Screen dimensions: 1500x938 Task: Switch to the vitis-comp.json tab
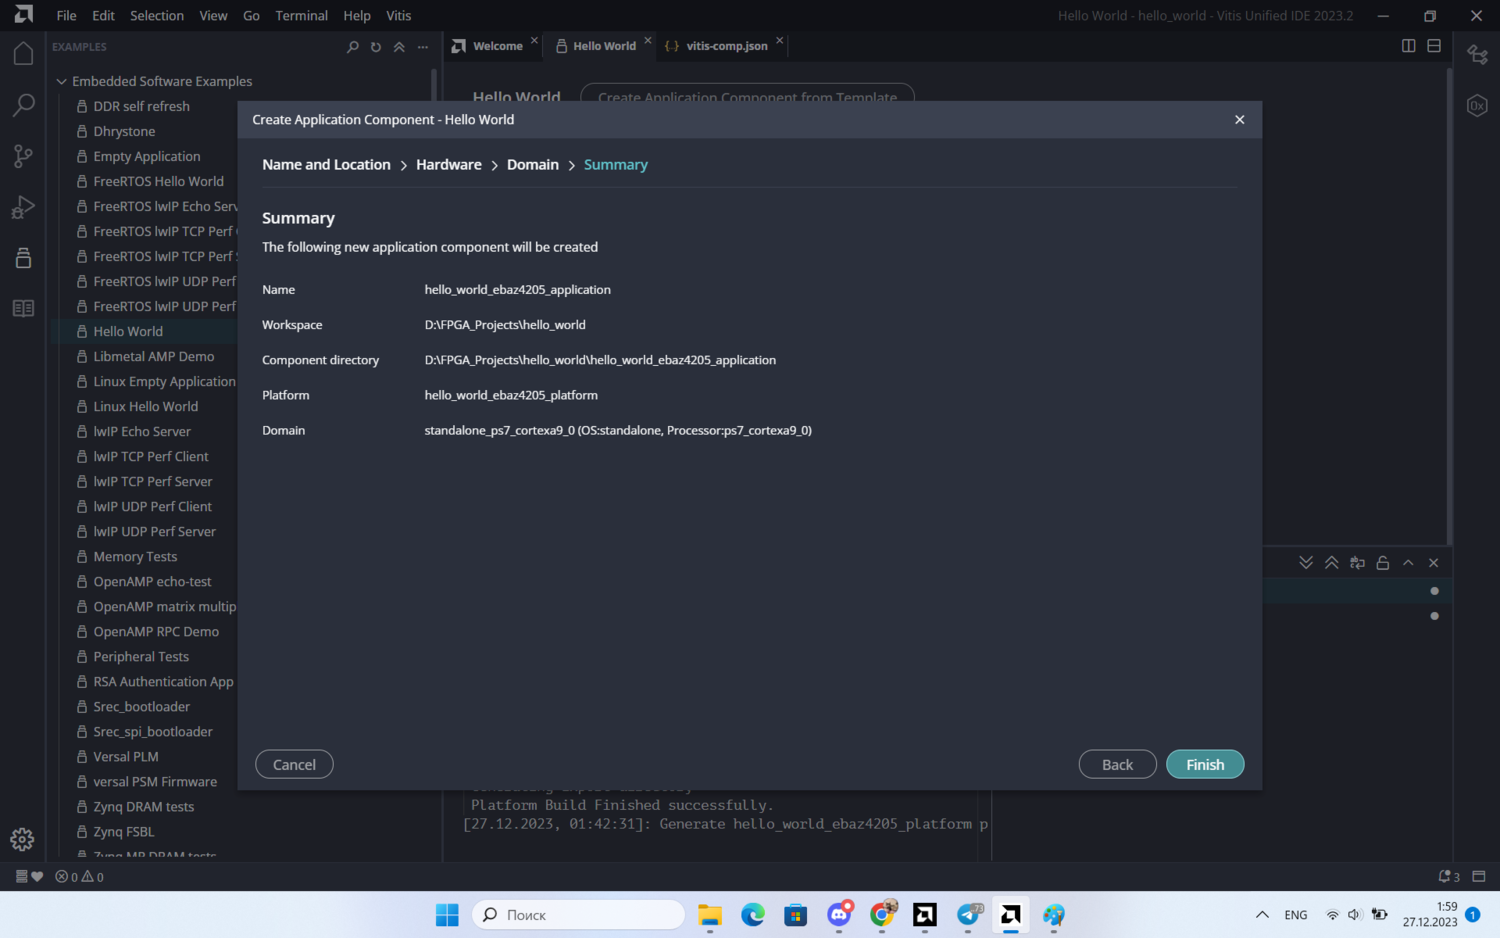pos(726,46)
